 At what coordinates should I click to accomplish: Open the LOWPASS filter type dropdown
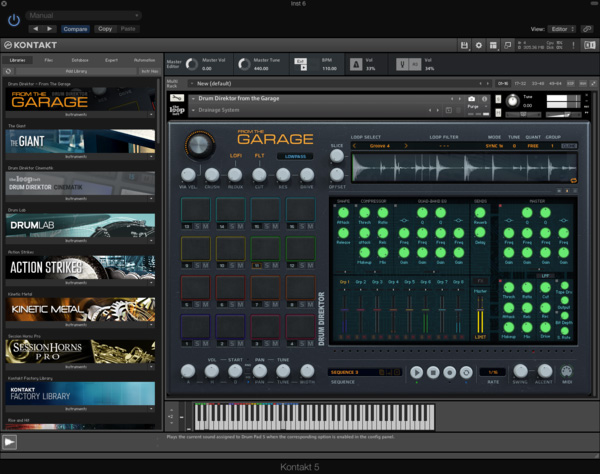(x=295, y=156)
